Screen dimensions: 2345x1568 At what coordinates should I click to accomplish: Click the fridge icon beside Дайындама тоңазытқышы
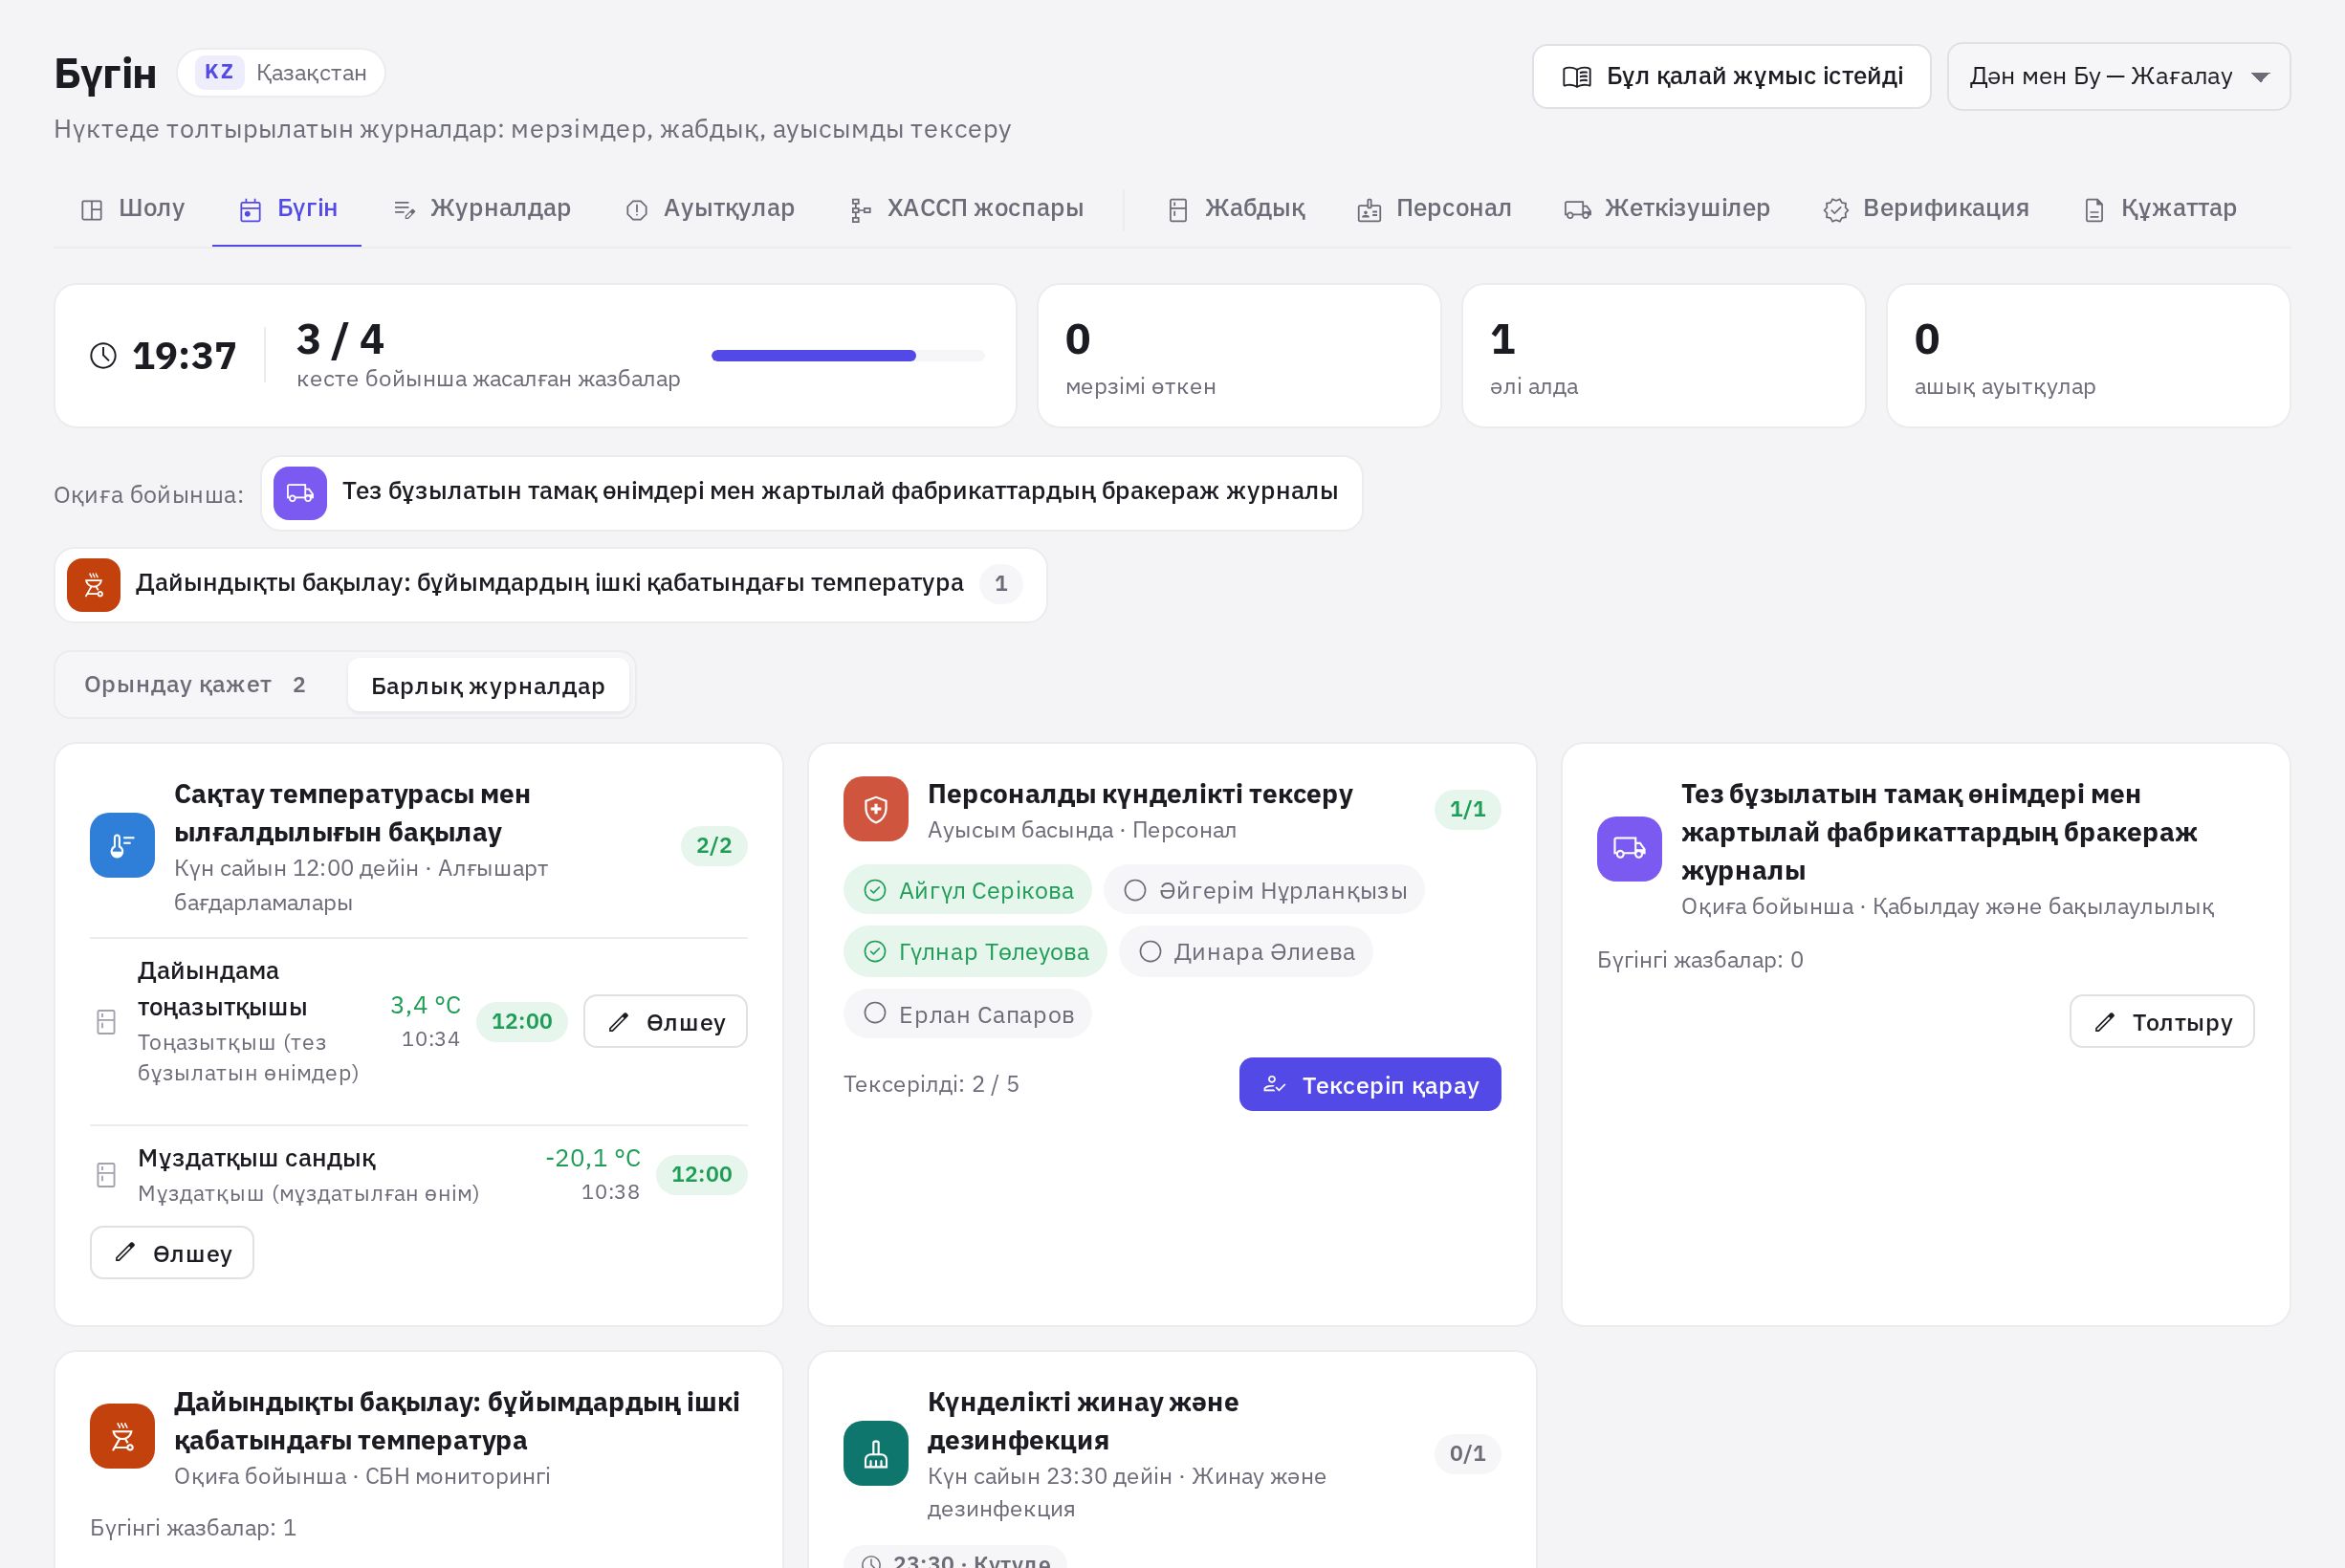[x=106, y=1022]
